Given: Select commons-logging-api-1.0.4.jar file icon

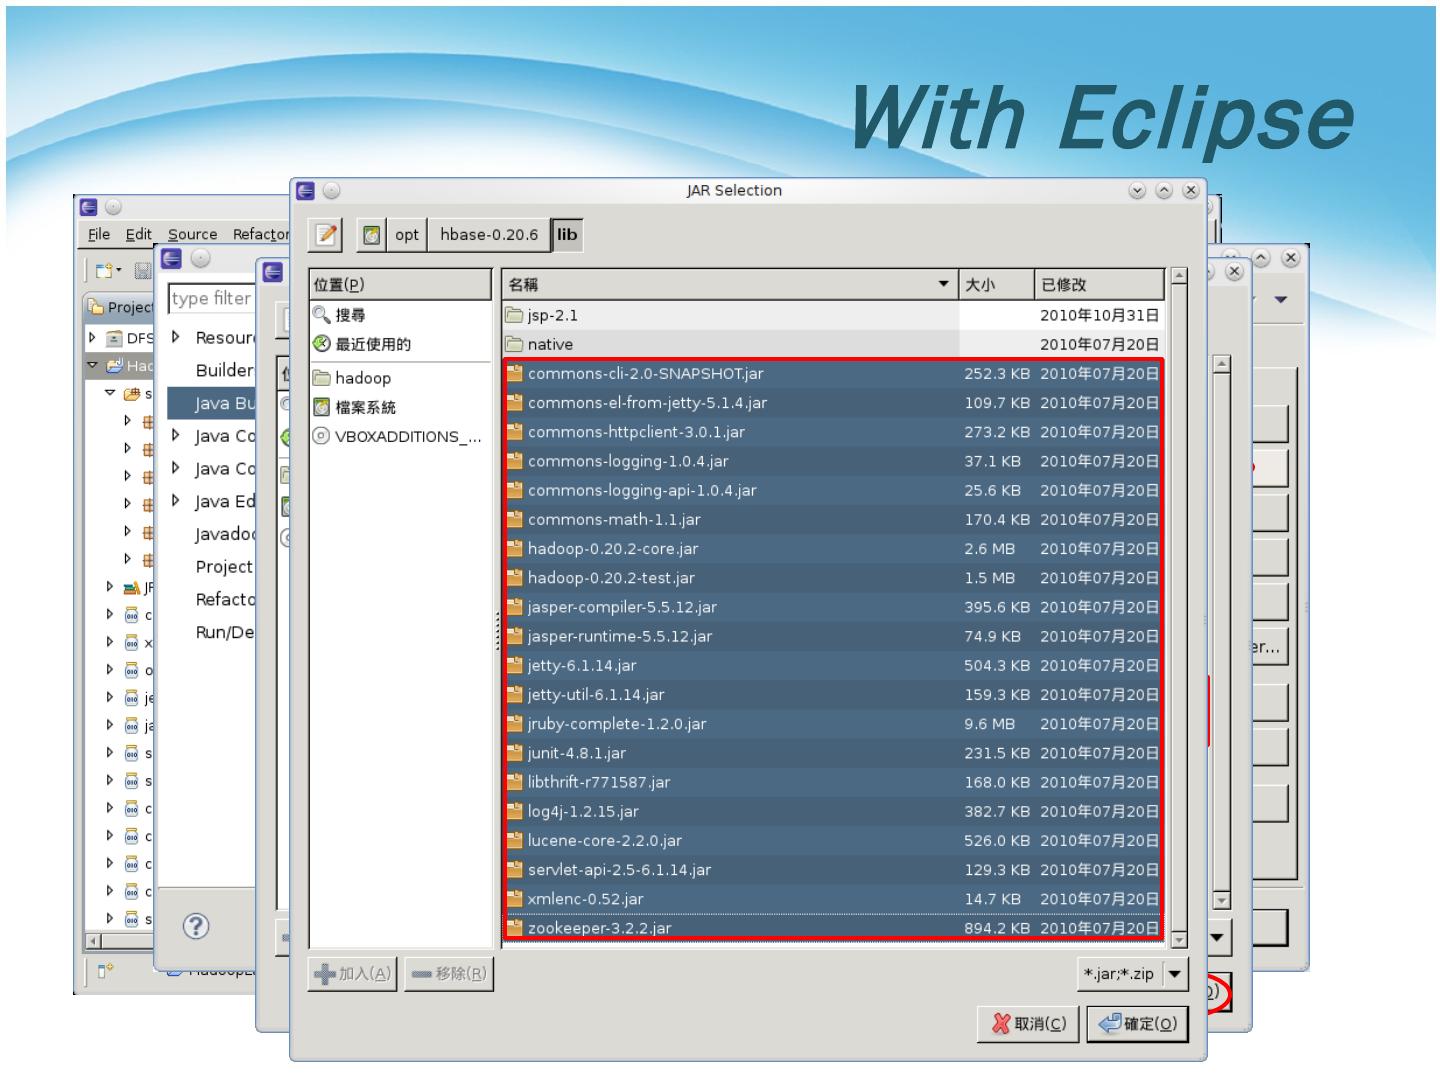Looking at the screenshot, I should tap(515, 490).
